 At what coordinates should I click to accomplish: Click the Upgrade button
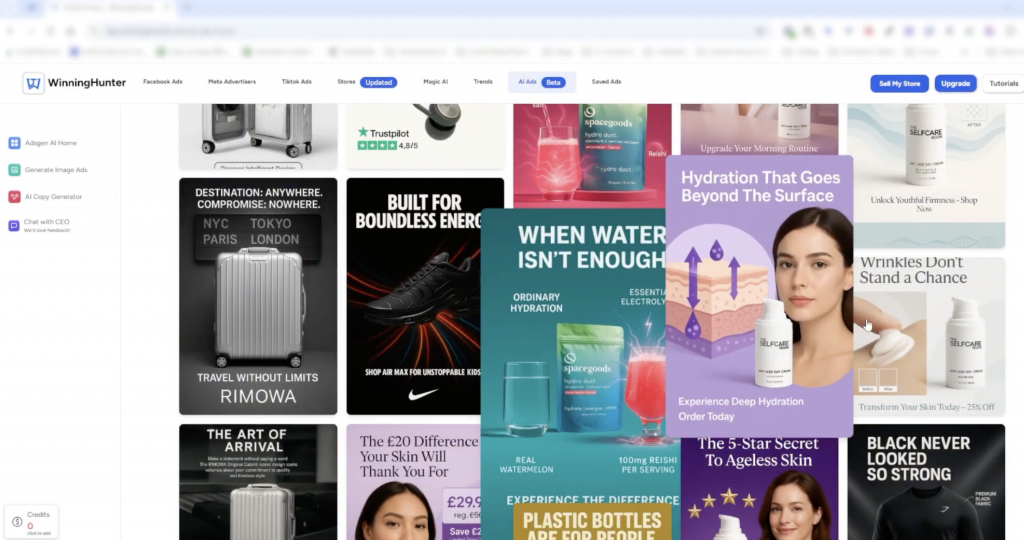click(955, 83)
